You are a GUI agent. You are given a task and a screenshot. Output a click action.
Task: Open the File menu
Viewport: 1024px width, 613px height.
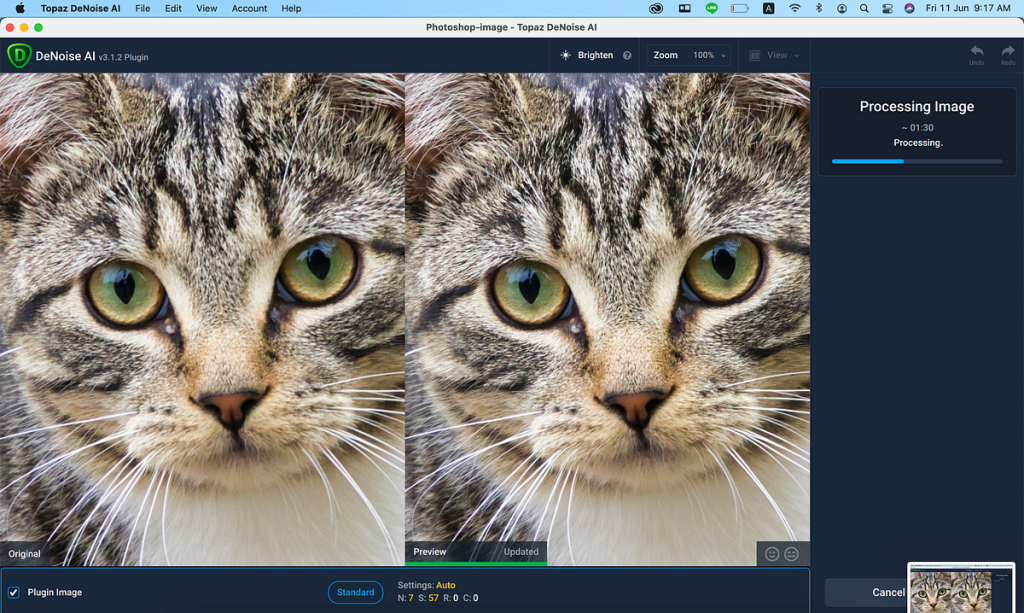(x=142, y=8)
